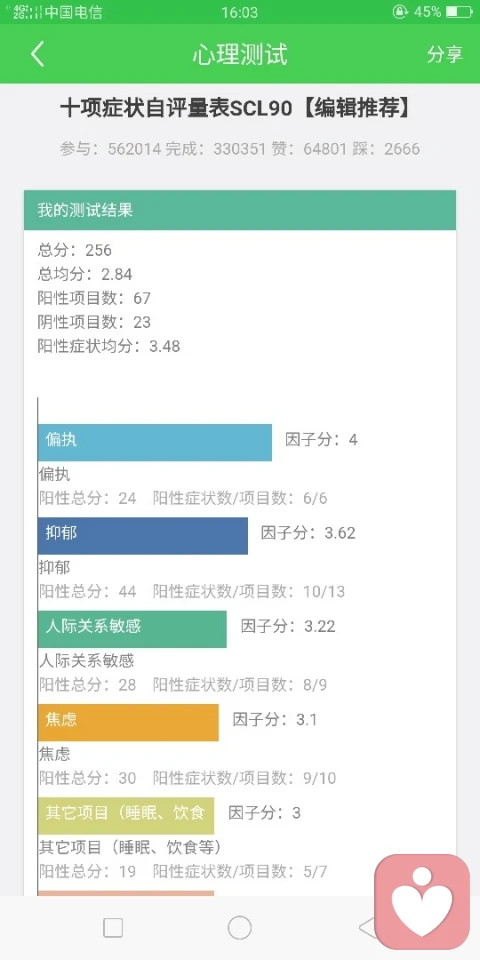
Task: Tap the 阳性症状均分: 3.48 line
Action: (109, 346)
